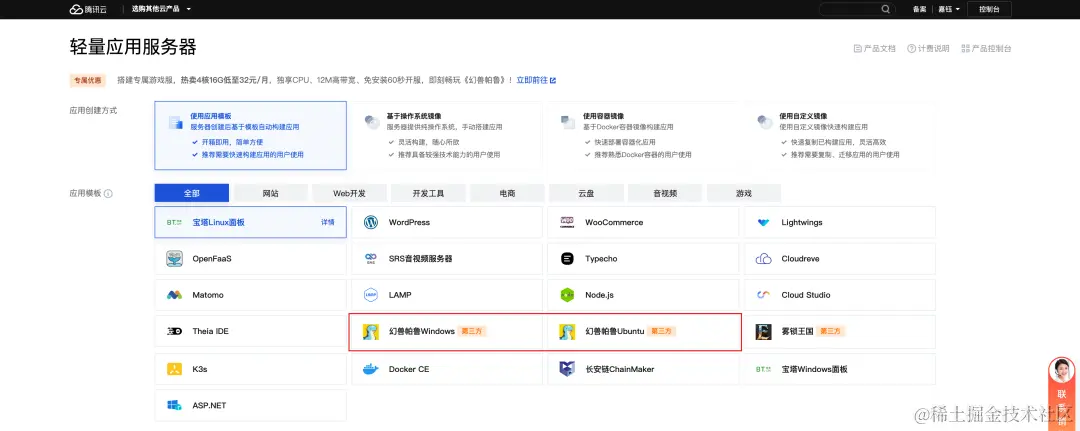This screenshot has height=431, width=1080.
Task: Click the "LAMP" template name
Action: (x=399, y=295)
